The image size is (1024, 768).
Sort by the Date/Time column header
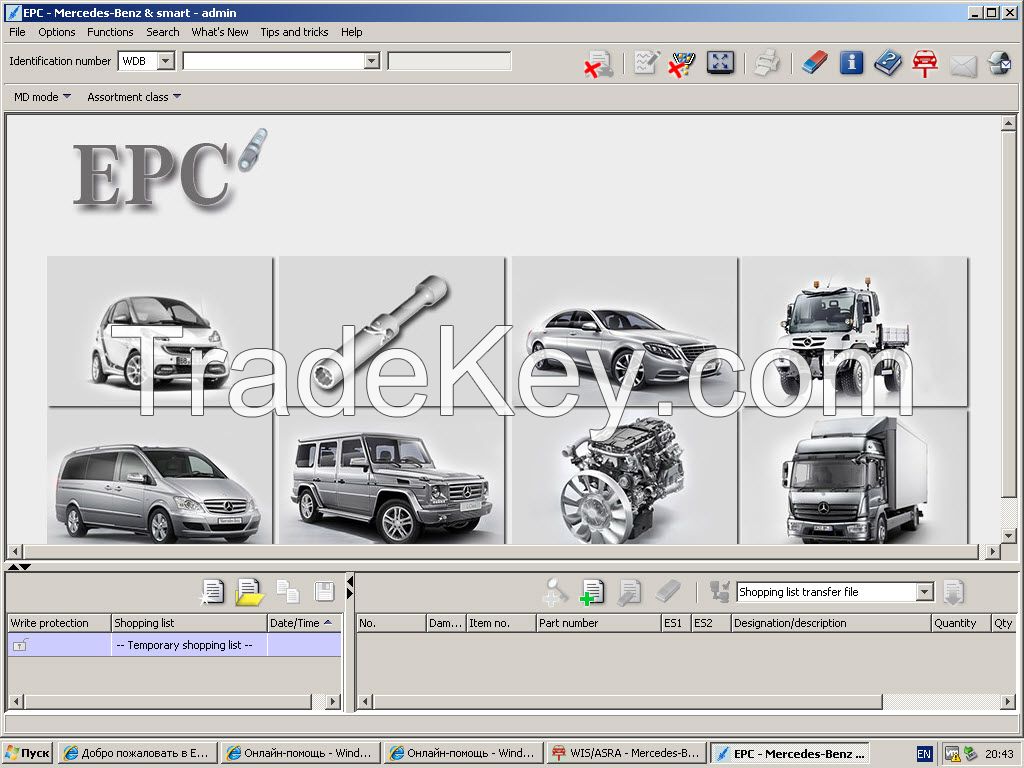pos(304,623)
